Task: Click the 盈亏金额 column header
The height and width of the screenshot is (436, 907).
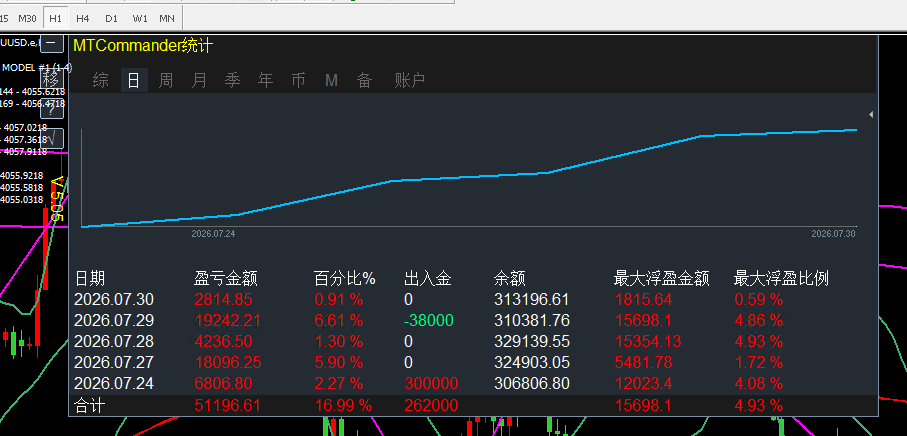Action: point(226,279)
